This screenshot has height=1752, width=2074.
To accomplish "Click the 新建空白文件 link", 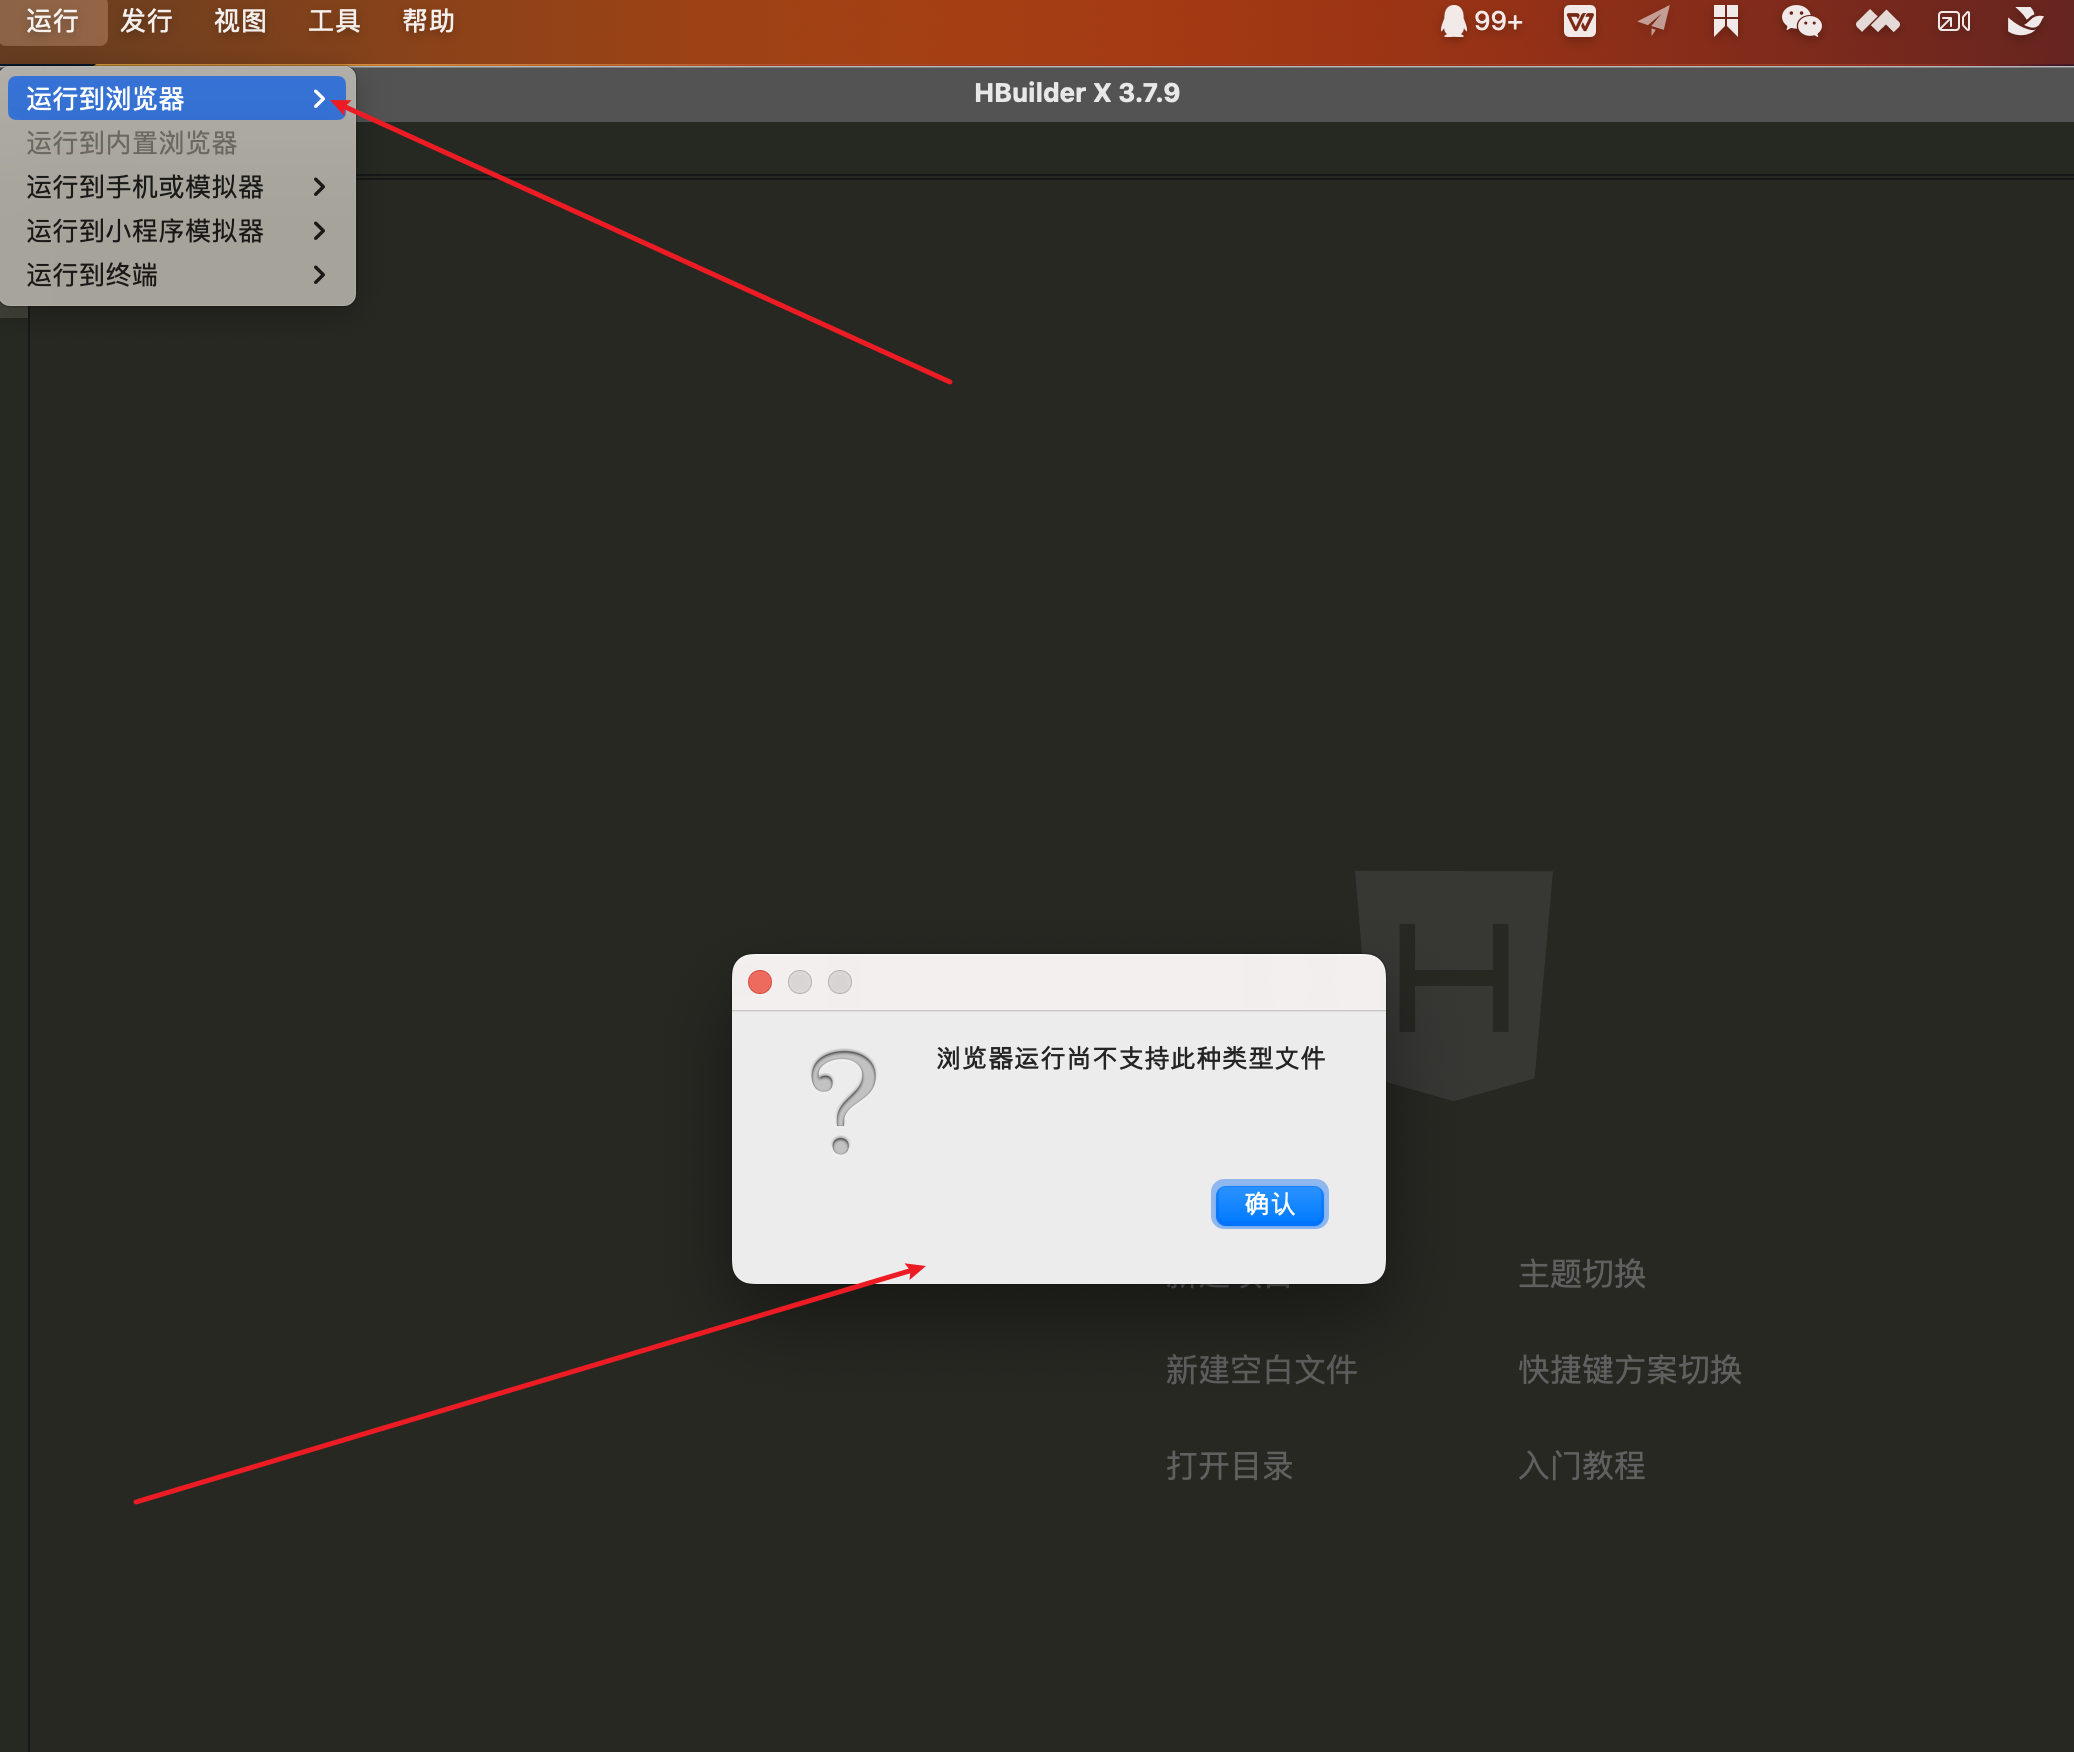I will point(1261,1370).
